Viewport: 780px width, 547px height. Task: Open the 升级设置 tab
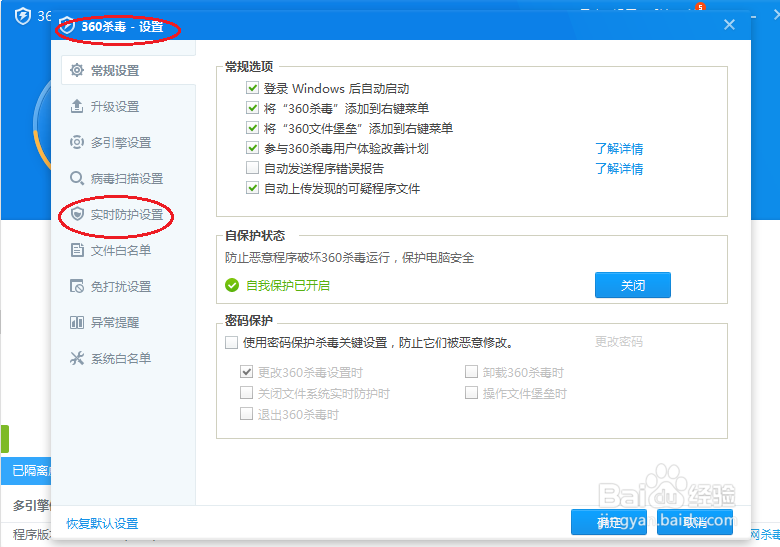[128, 106]
